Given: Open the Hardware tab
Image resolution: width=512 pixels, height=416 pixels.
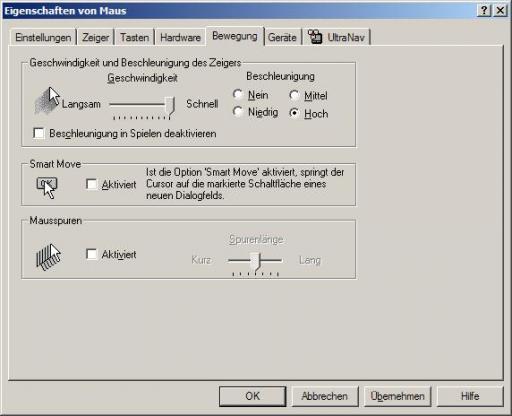Looking at the screenshot, I should pos(180,37).
